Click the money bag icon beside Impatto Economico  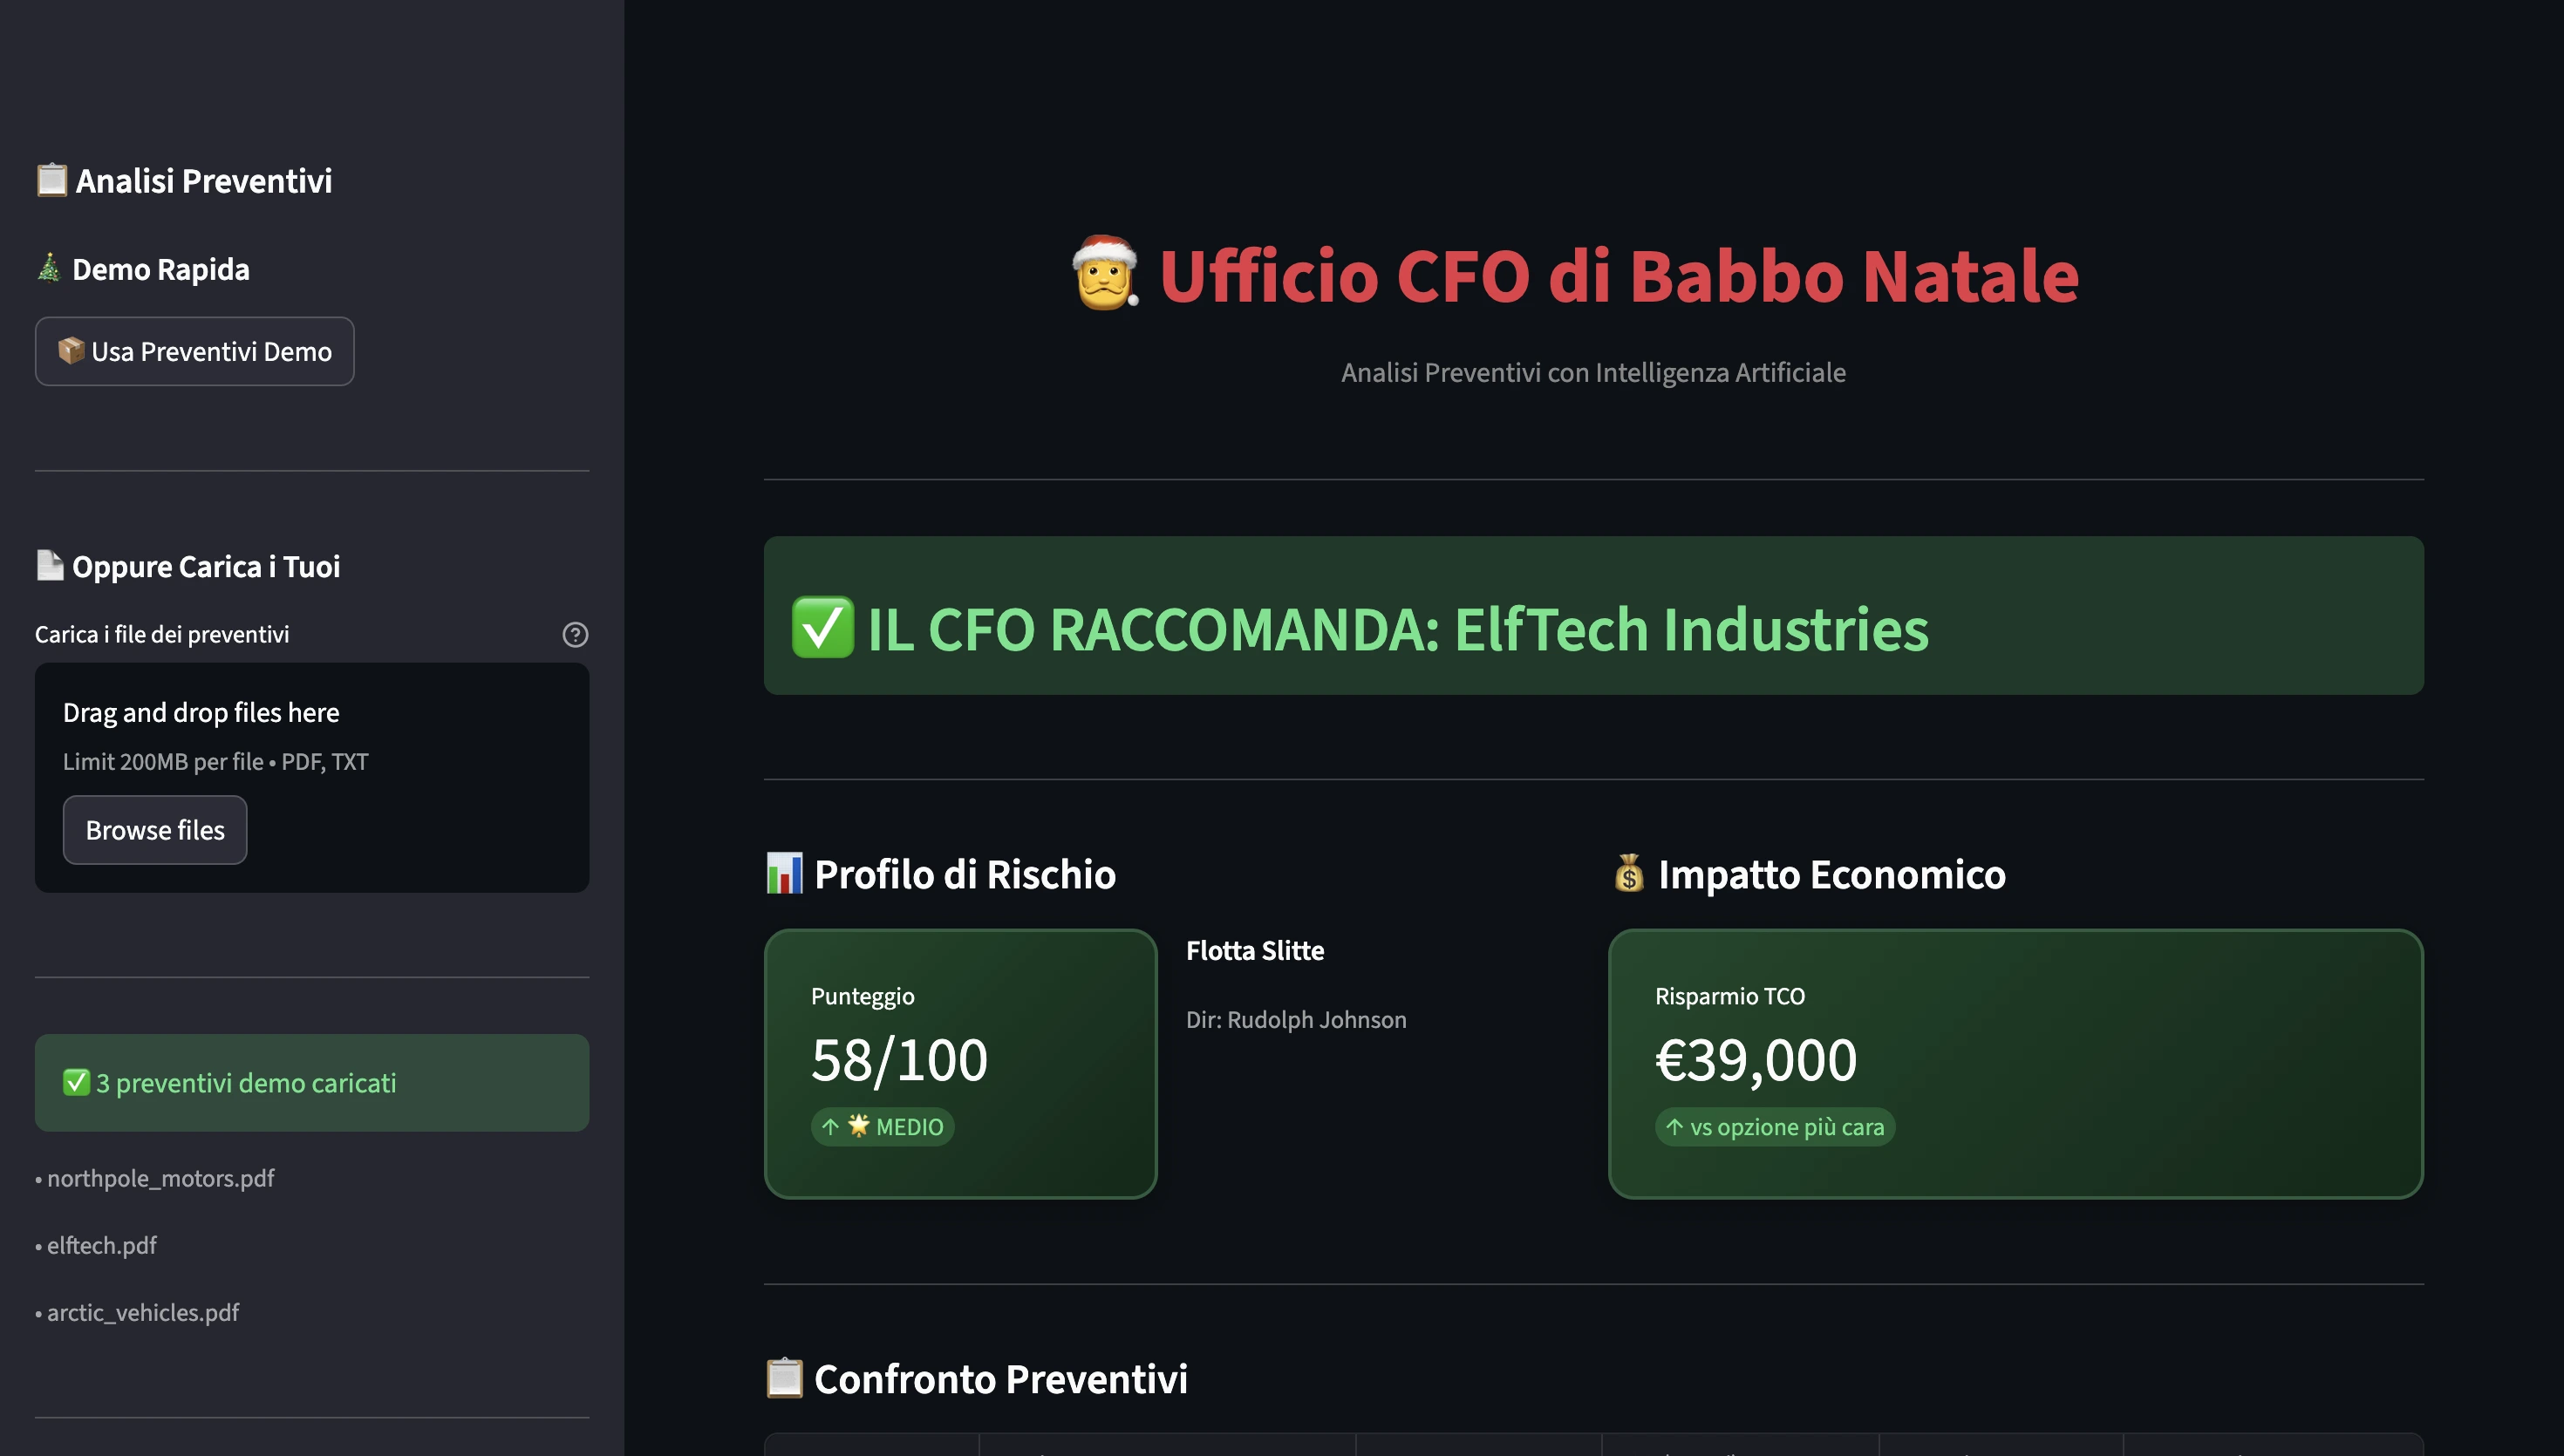click(1630, 873)
